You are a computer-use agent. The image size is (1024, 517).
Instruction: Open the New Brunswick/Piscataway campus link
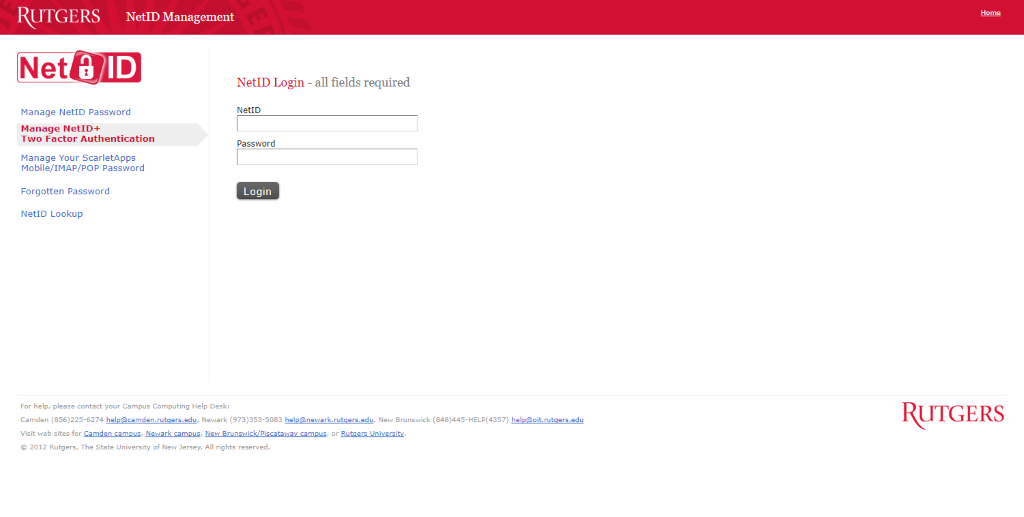(x=265, y=434)
